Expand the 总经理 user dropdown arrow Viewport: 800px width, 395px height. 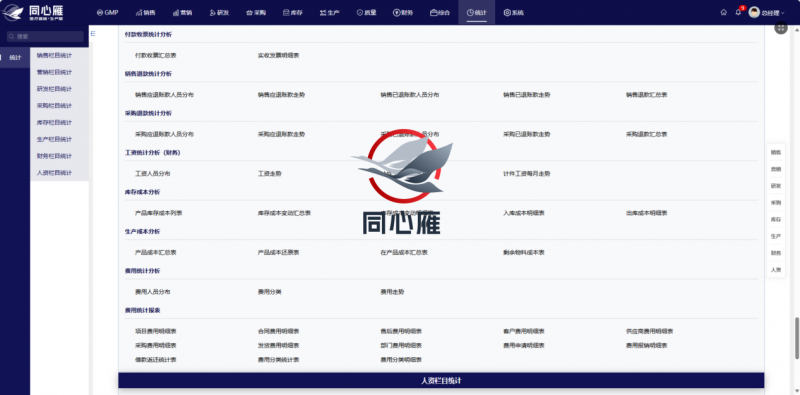pyautogui.click(x=783, y=13)
